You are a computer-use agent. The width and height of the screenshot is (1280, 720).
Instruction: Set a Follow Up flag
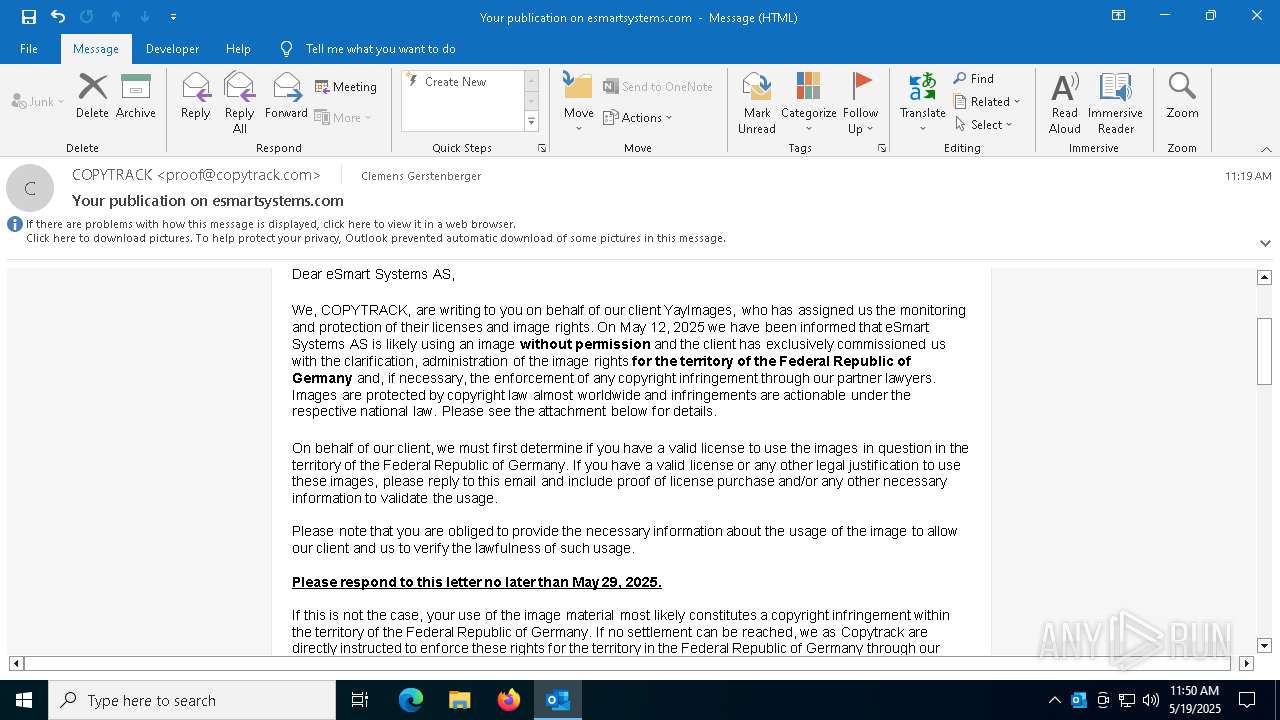click(x=860, y=103)
